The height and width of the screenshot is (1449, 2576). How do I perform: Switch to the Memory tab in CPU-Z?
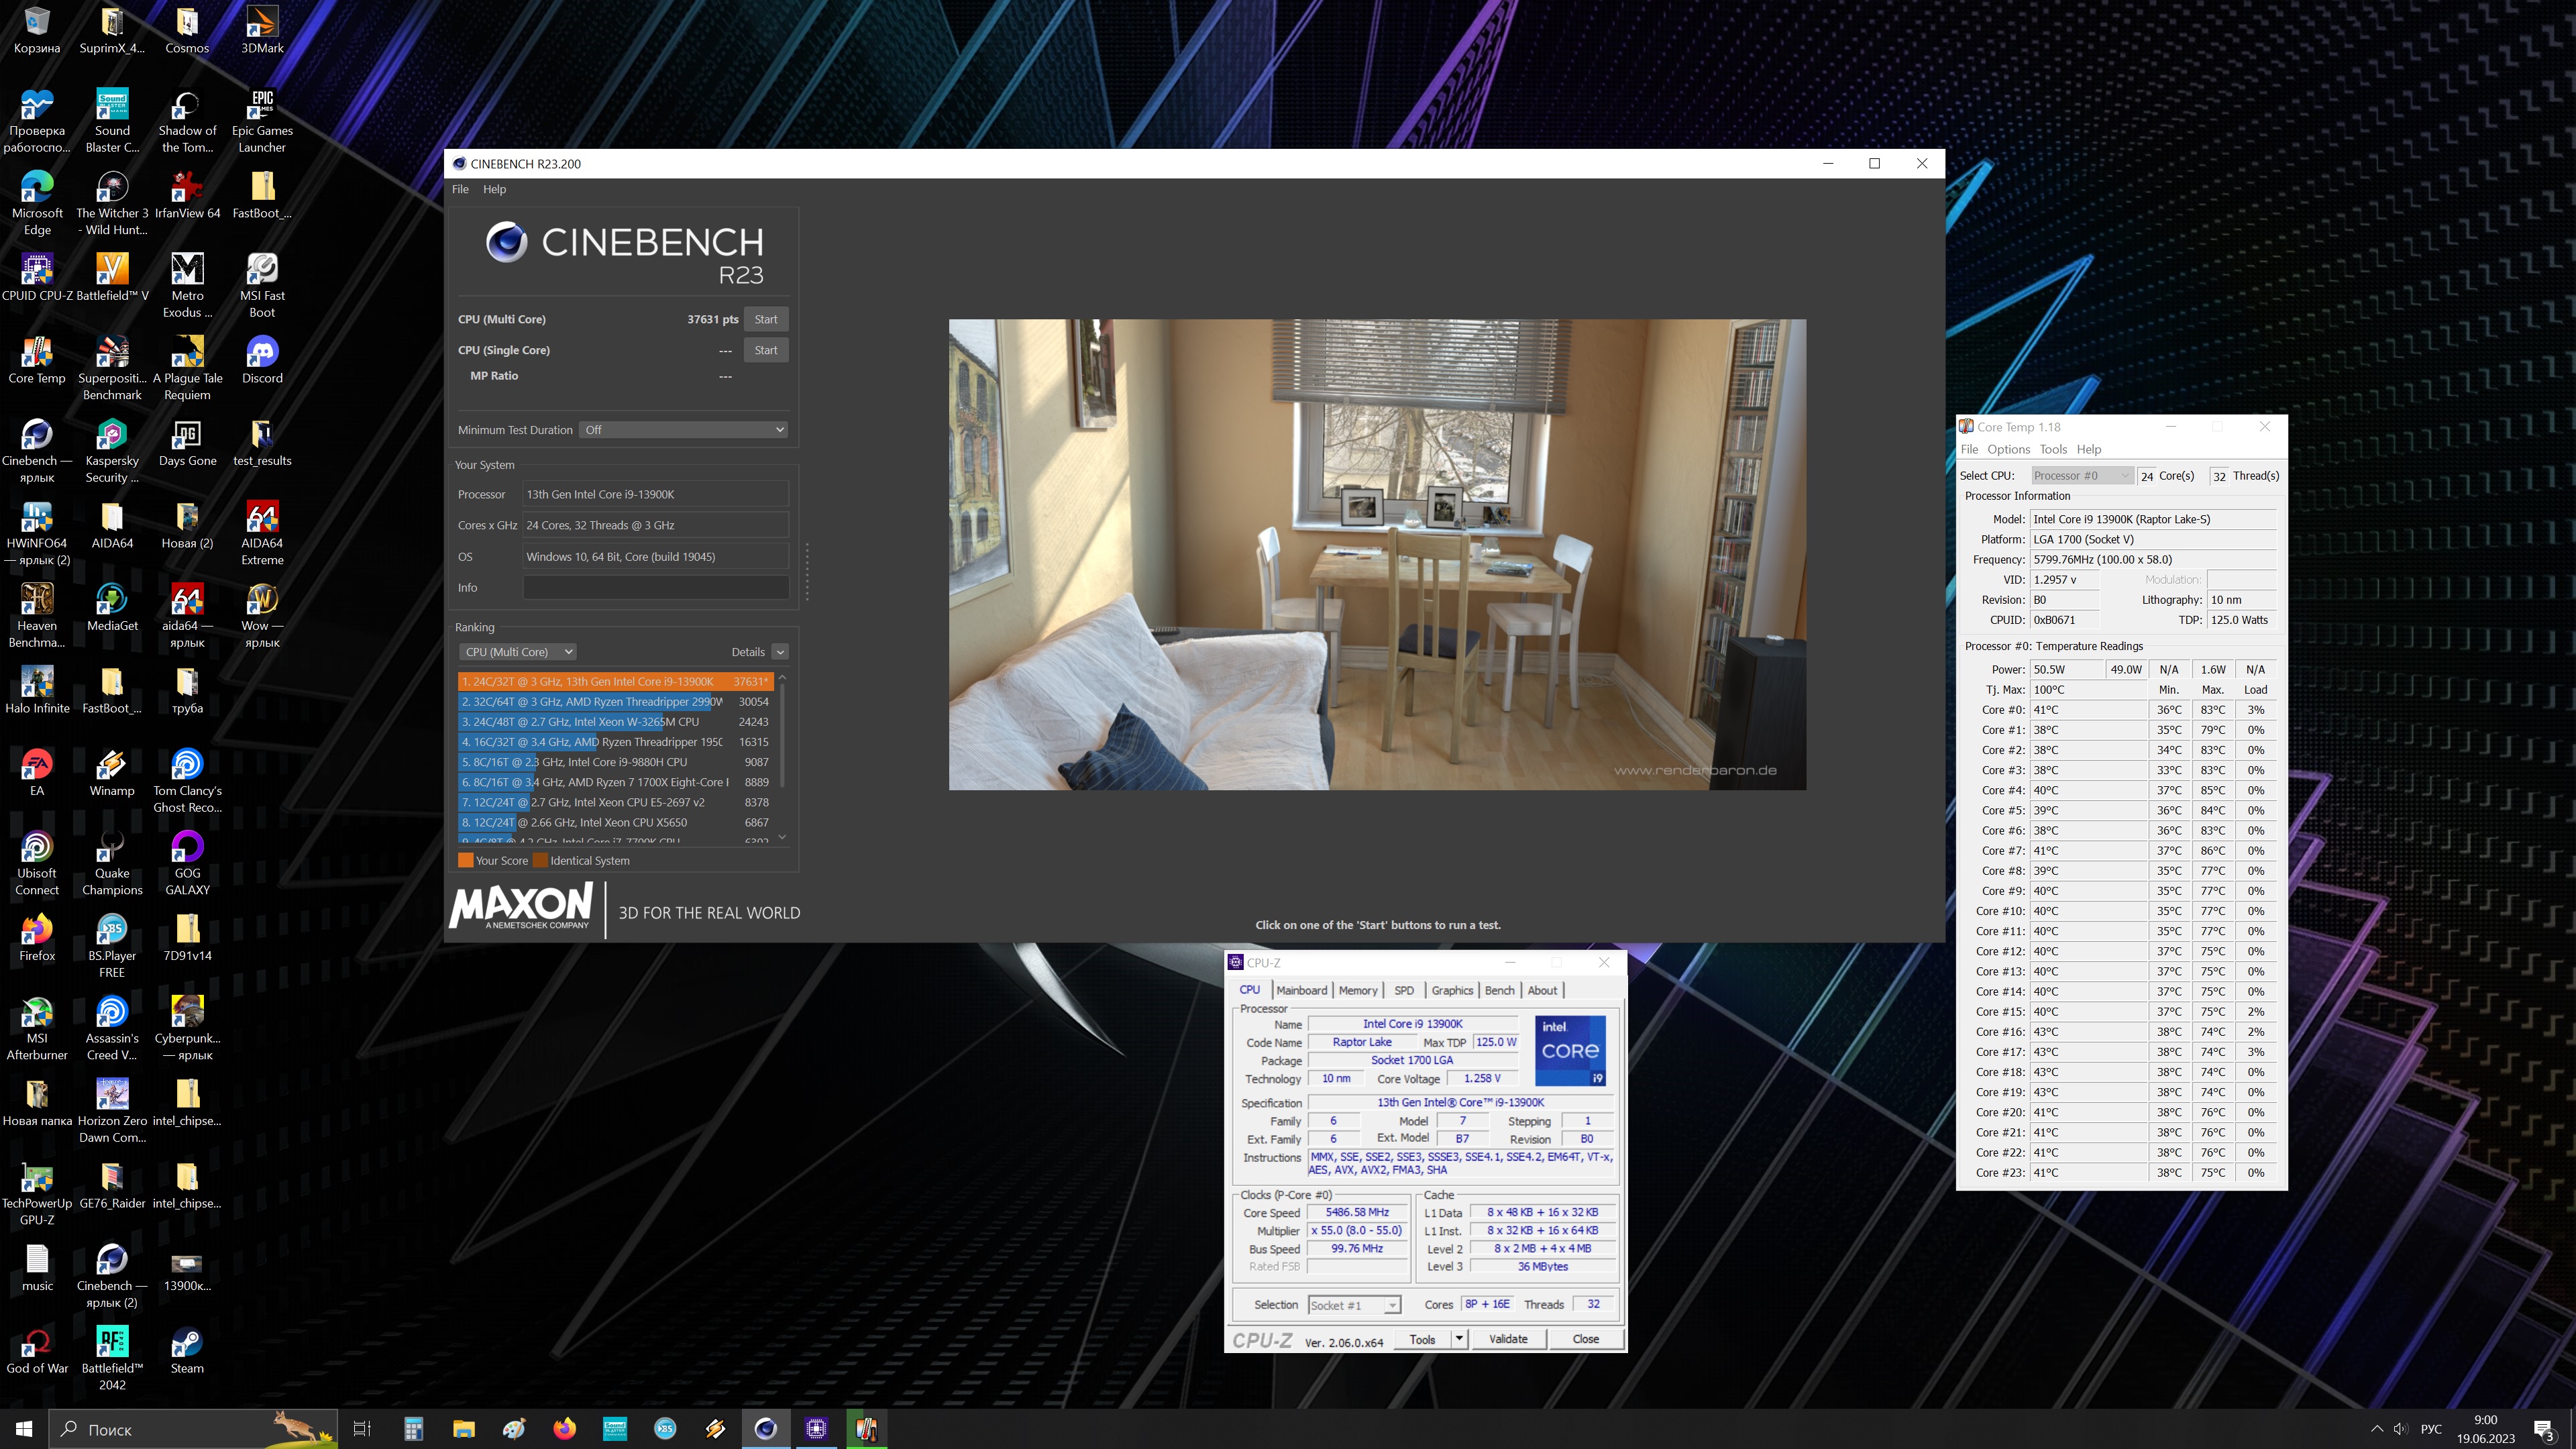[x=1357, y=990]
